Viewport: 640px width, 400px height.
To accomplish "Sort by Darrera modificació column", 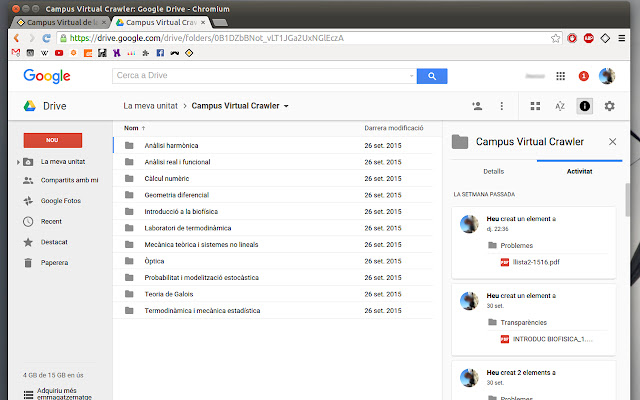I will tap(394, 128).
